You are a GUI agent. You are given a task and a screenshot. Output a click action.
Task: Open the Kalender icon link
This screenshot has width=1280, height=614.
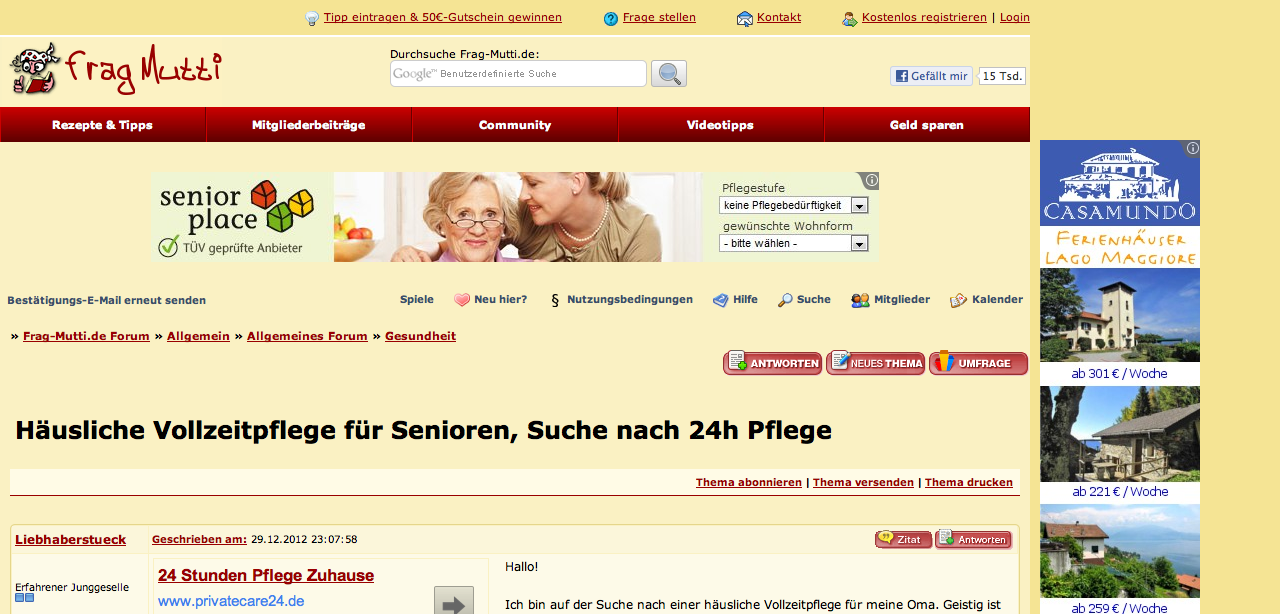[958, 300]
